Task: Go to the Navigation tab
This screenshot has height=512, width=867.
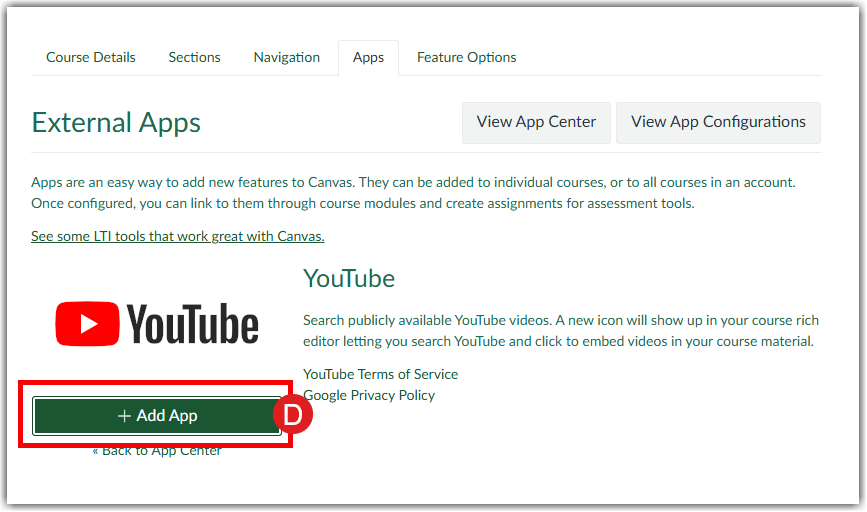Action: tap(287, 57)
